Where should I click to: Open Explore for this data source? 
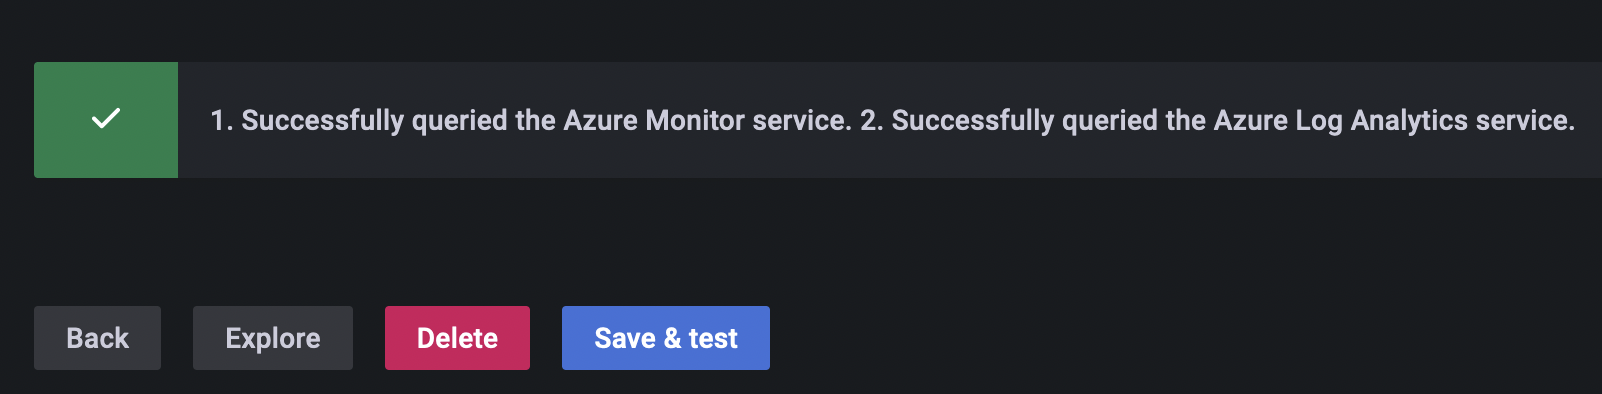pyautogui.click(x=273, y=338)
